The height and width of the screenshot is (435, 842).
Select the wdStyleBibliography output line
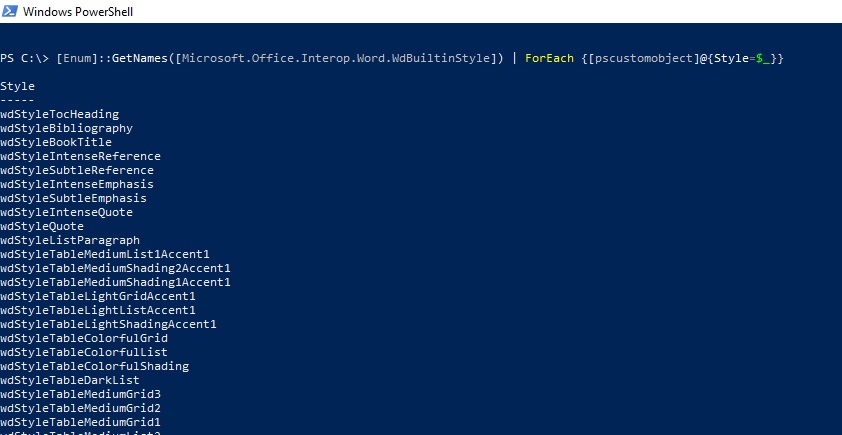click(x=66, y=129)
